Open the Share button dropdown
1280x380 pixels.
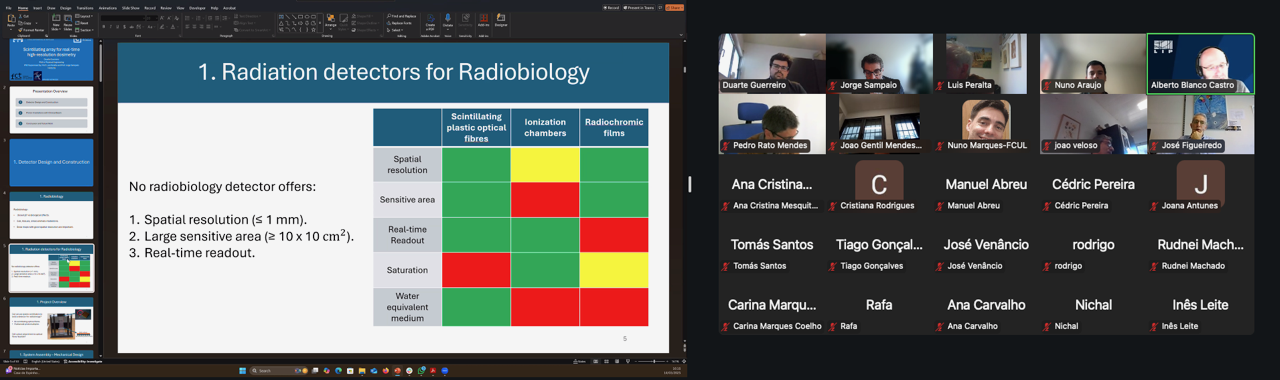(x=674, y=8)
